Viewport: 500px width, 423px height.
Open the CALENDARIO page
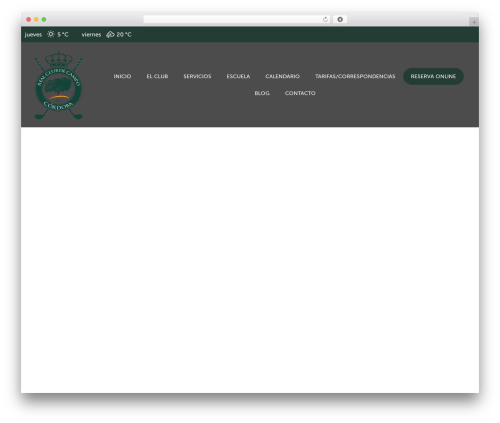point(283,76)
